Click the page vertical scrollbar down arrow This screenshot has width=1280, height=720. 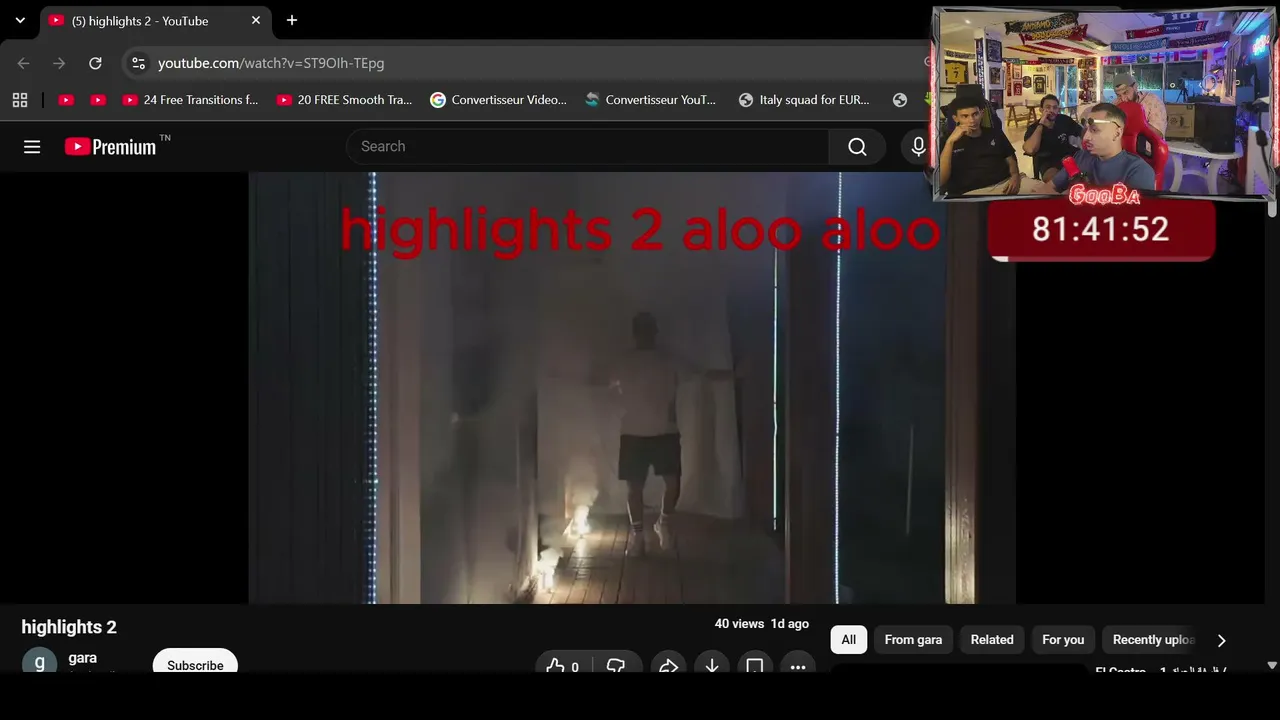[x=1272, y=665]
